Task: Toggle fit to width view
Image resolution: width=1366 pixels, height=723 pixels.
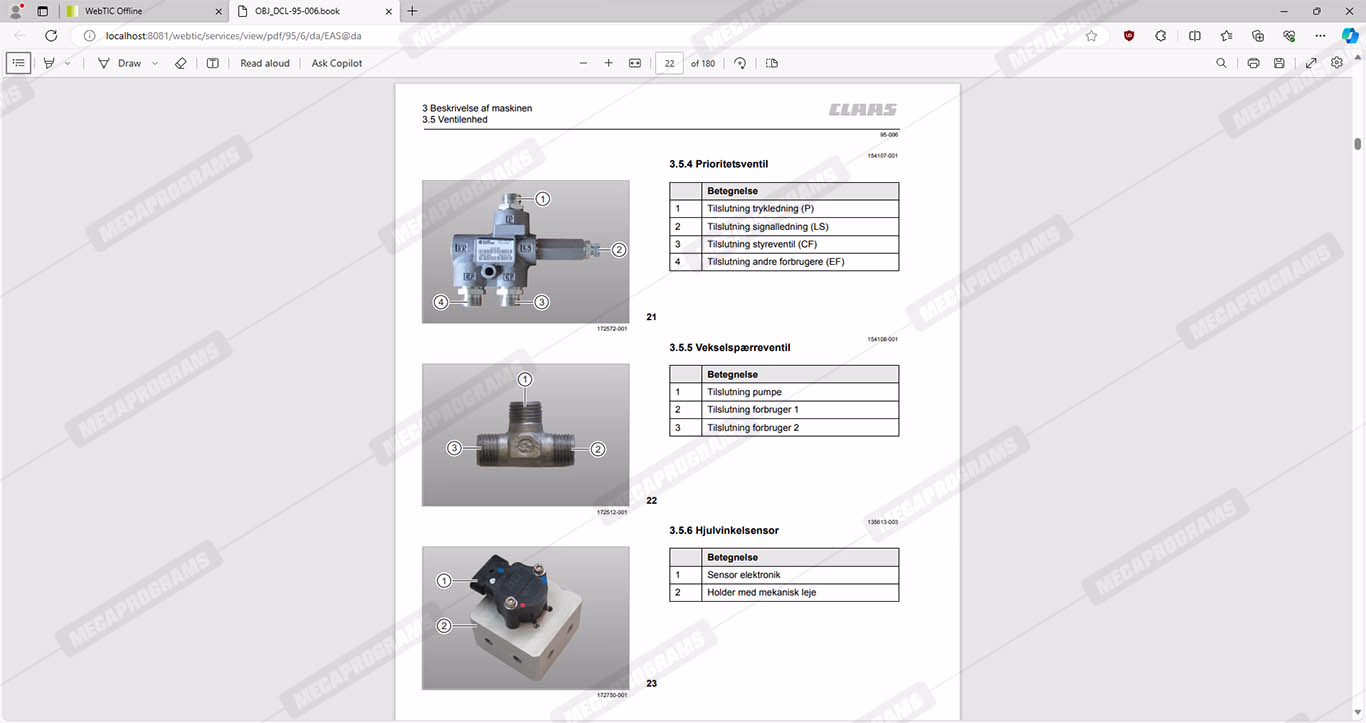Action: [635, 63]
